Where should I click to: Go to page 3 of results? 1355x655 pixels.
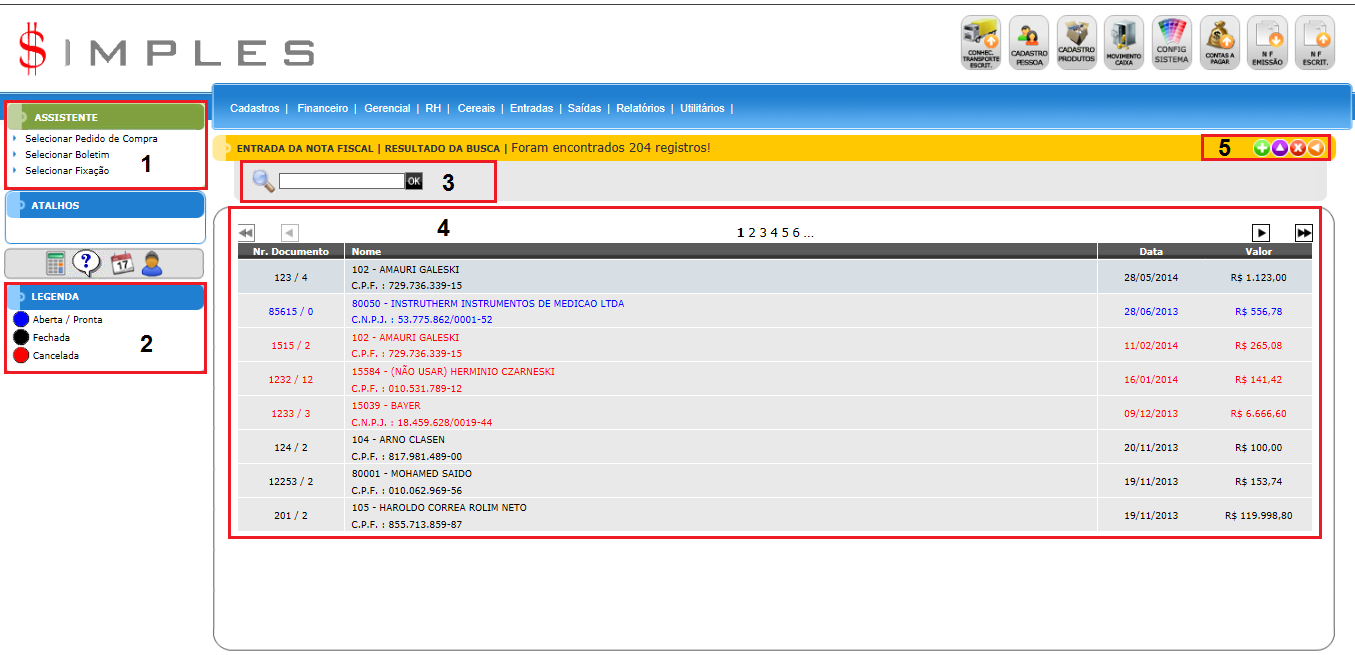click(762, 233)
